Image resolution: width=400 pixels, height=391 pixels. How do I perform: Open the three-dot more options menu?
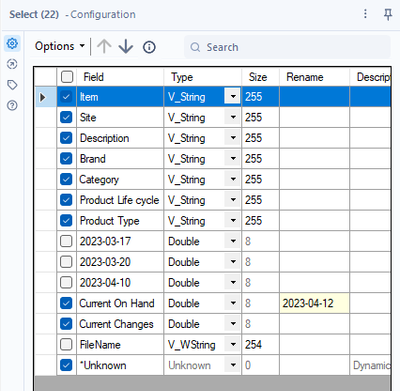pos(365,14)
